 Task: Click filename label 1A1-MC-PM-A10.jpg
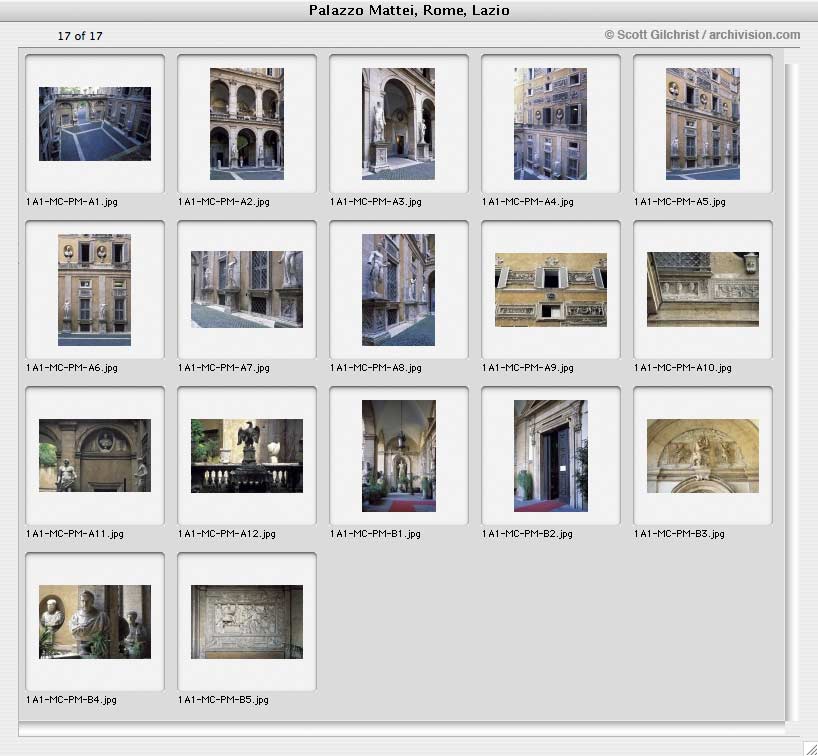coord(682,368)
